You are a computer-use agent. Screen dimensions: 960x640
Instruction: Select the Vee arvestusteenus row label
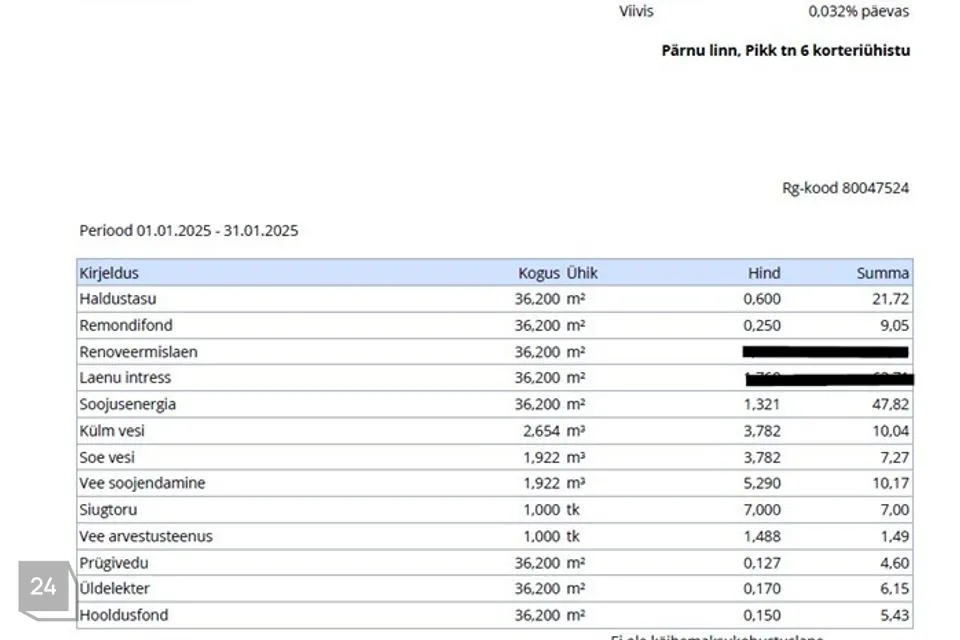146,536
